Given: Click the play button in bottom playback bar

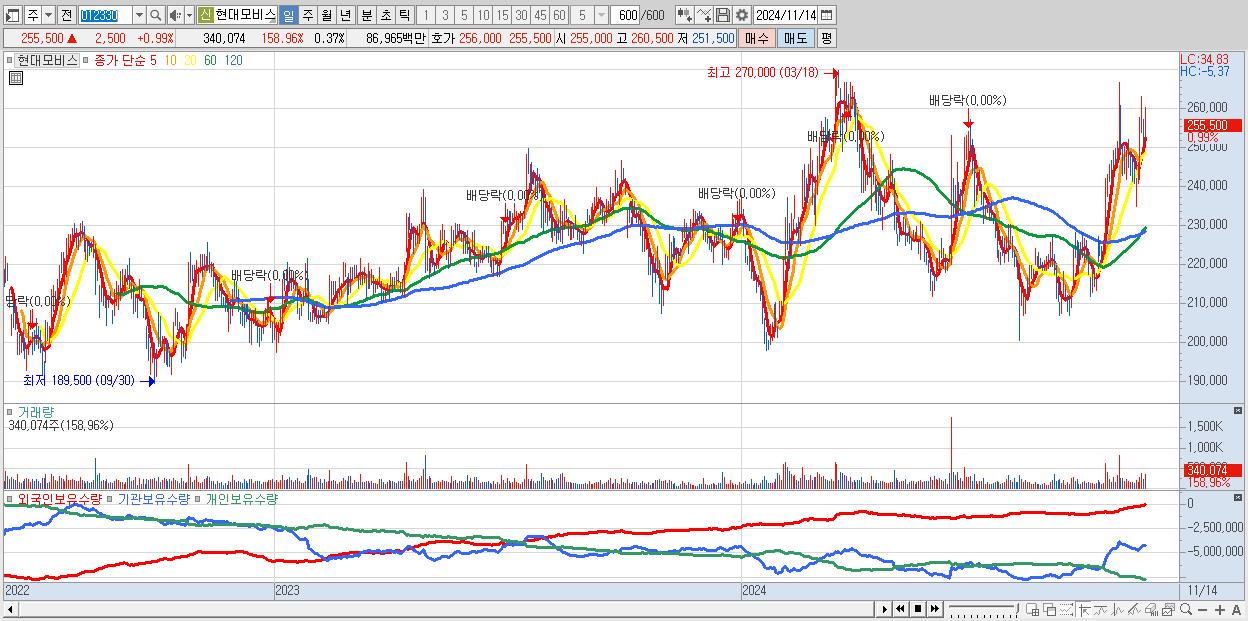Looking at the screenshot, I should click(884, 609).
